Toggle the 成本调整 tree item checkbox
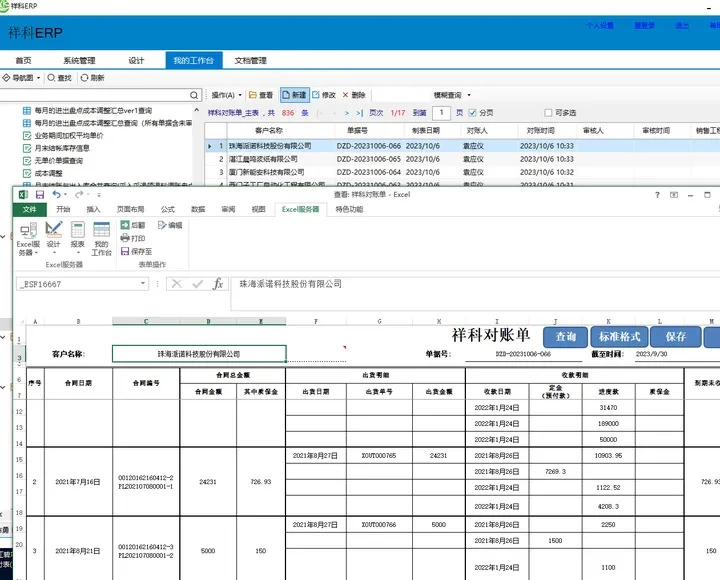720x580 pixels. pos(27,172)
